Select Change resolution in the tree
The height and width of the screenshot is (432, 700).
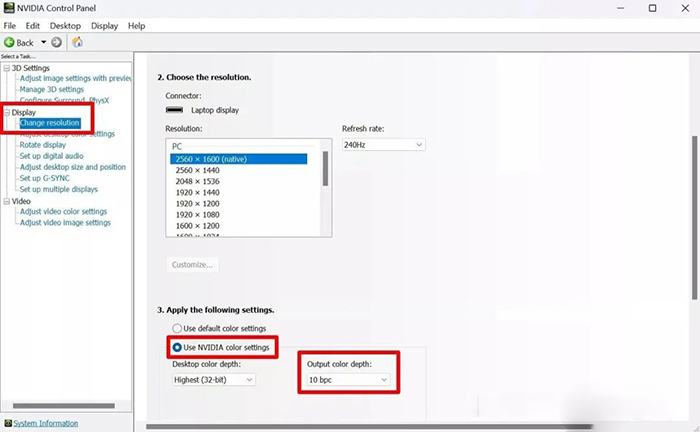(50, 123)
